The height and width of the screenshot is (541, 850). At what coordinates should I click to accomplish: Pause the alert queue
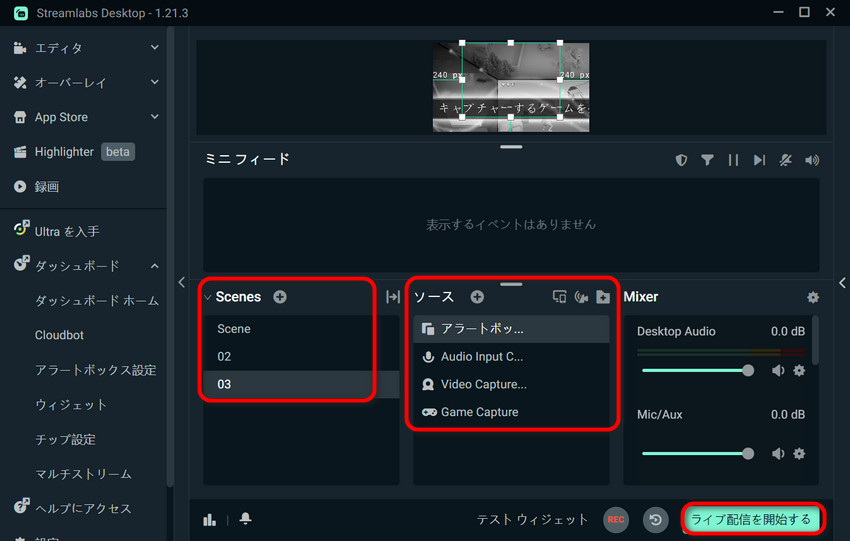(x=733, y=160)
